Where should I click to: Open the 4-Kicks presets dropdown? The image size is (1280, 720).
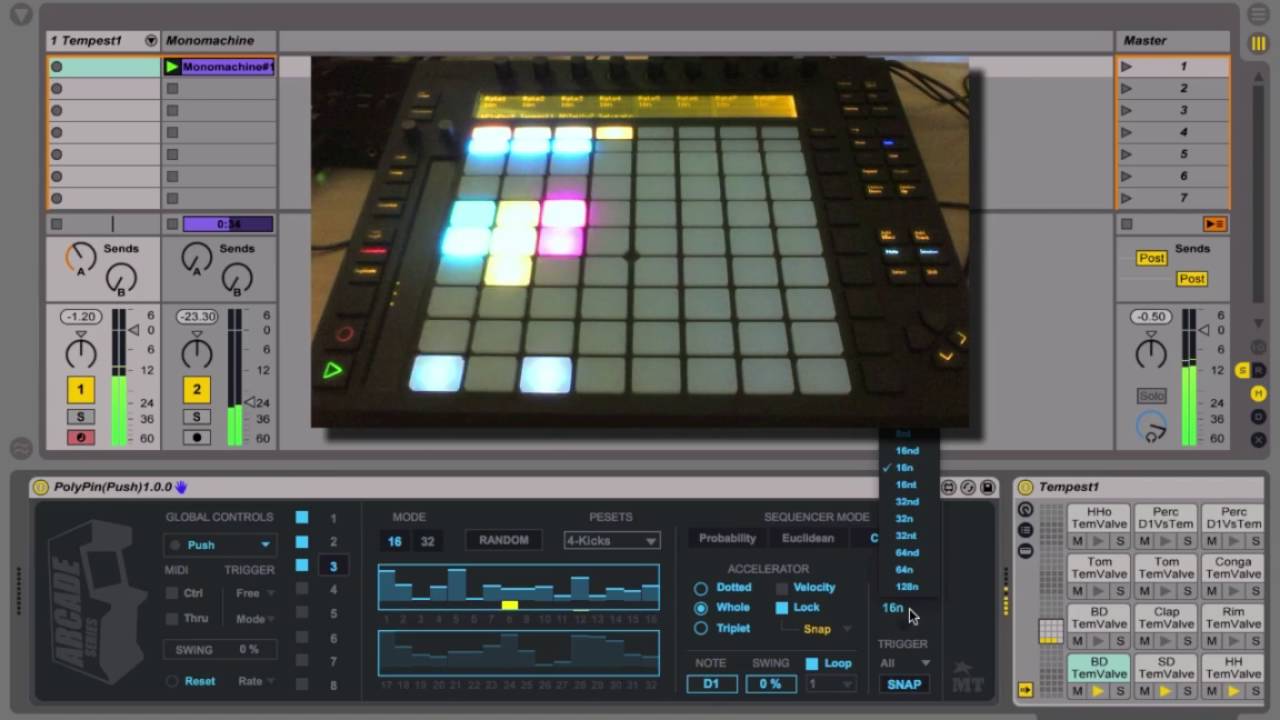[611, 540]
